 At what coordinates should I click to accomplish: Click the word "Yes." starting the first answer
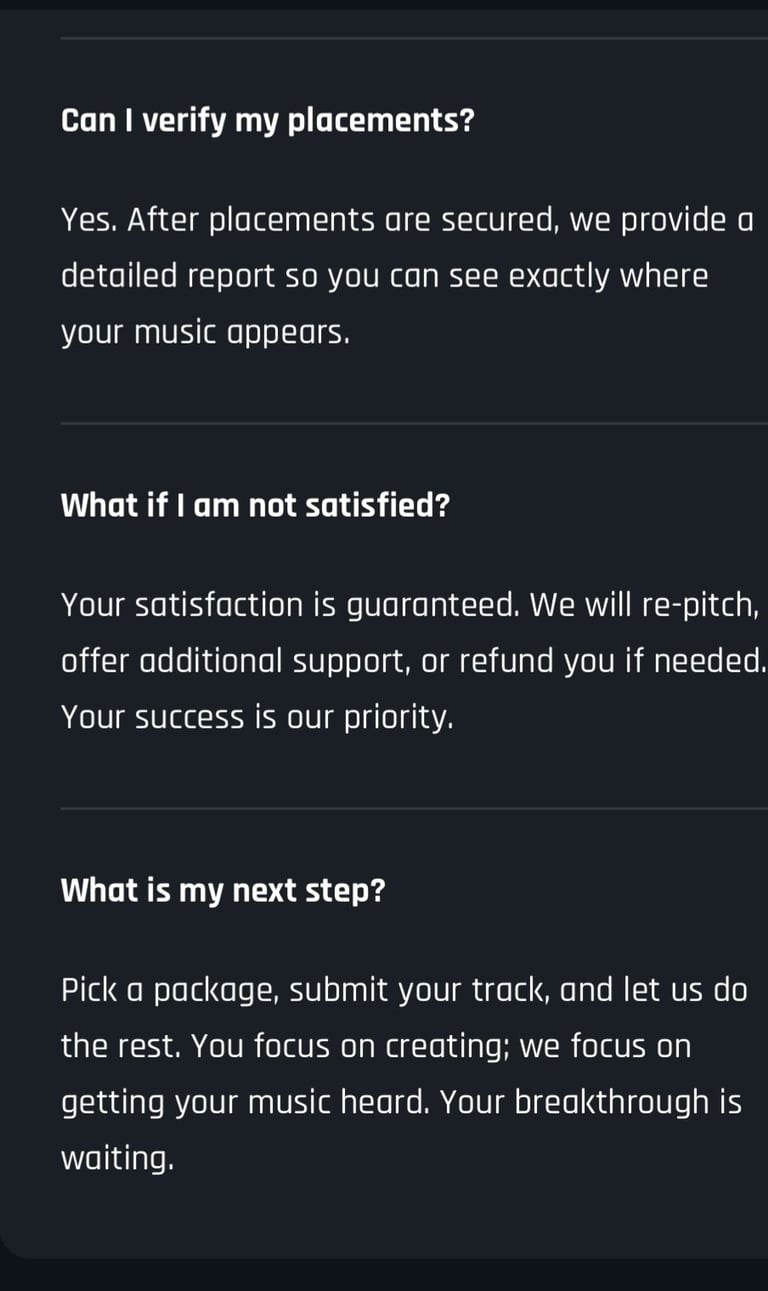pyautogui.click(x=90, y=220)
